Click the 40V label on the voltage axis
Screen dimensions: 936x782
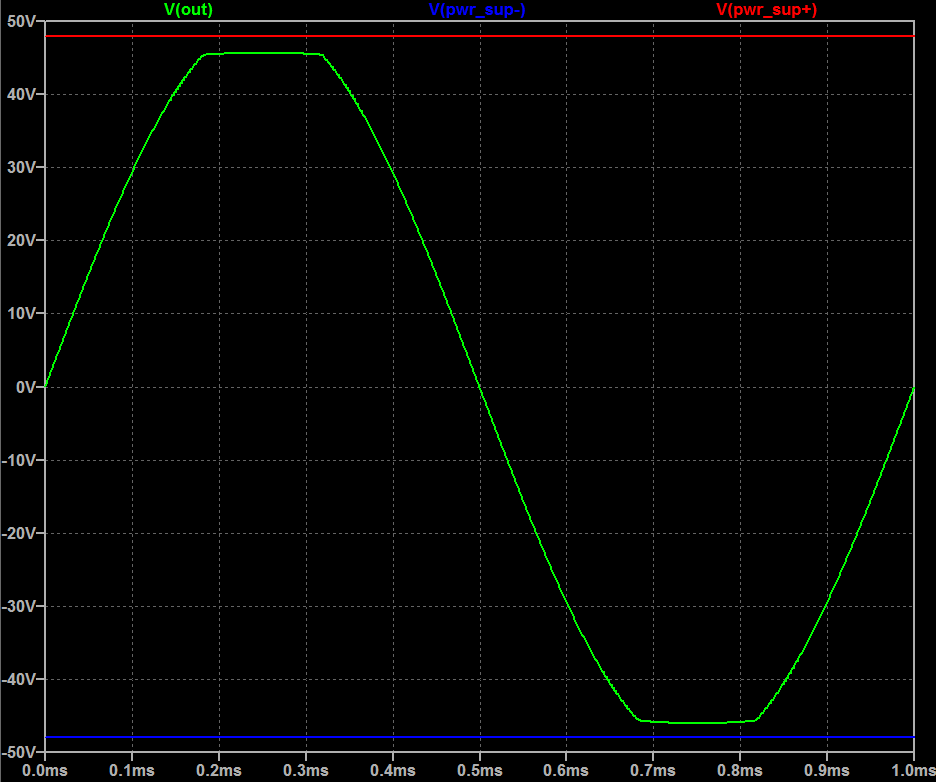click(21, 94)
